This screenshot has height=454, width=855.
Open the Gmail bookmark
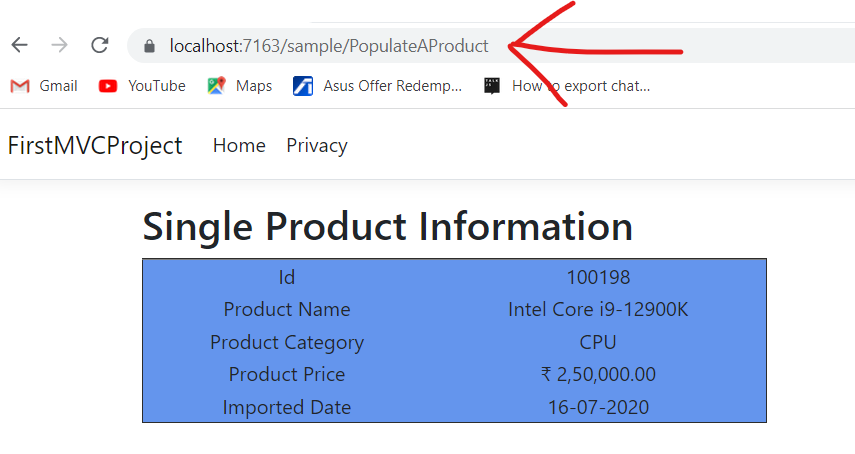[x=44, y=86]
